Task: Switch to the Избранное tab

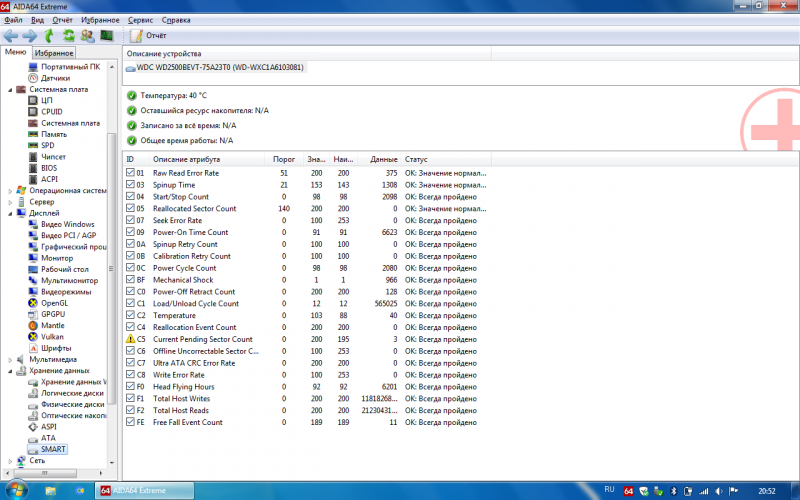Action: point(53,52)
